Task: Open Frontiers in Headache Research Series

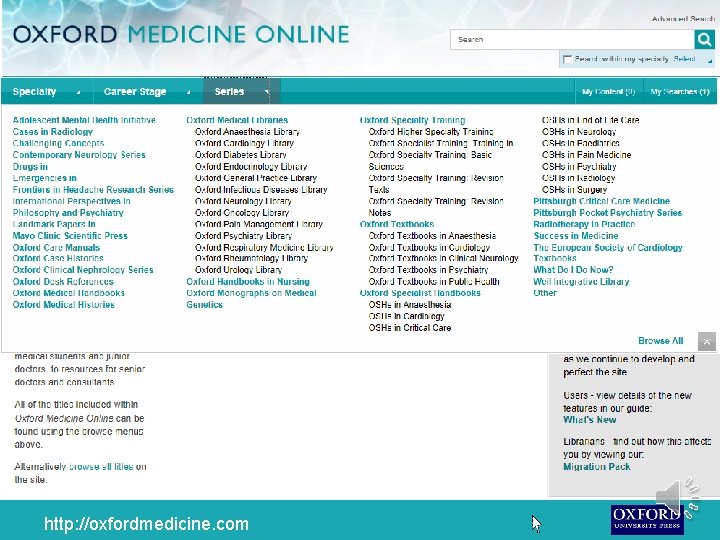Action: coord(93,190)
